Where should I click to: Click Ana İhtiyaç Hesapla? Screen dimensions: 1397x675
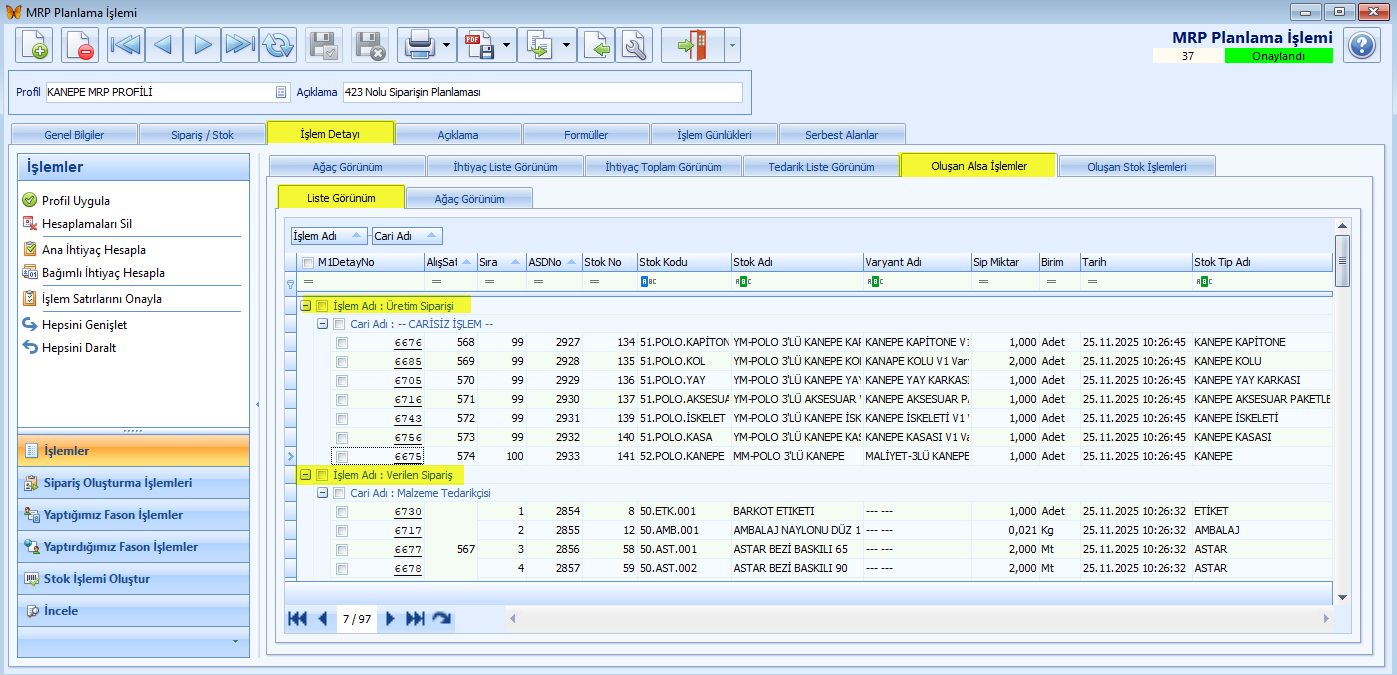[94, 250]
